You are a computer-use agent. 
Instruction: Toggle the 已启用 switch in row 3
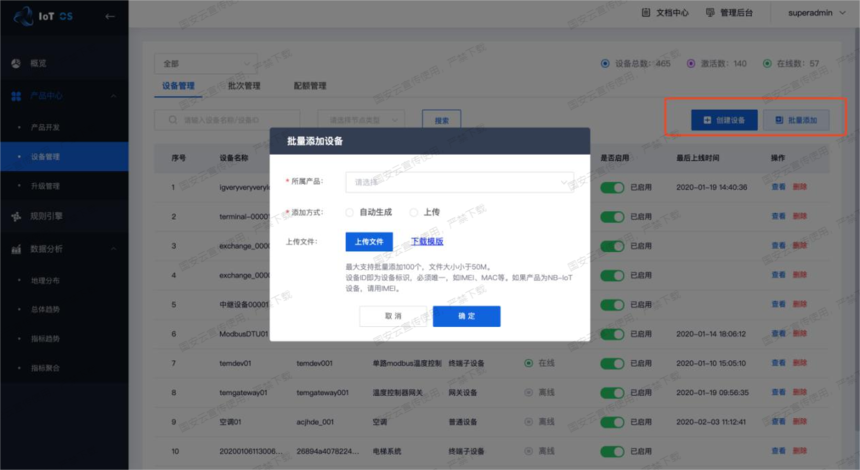point(612,246)
